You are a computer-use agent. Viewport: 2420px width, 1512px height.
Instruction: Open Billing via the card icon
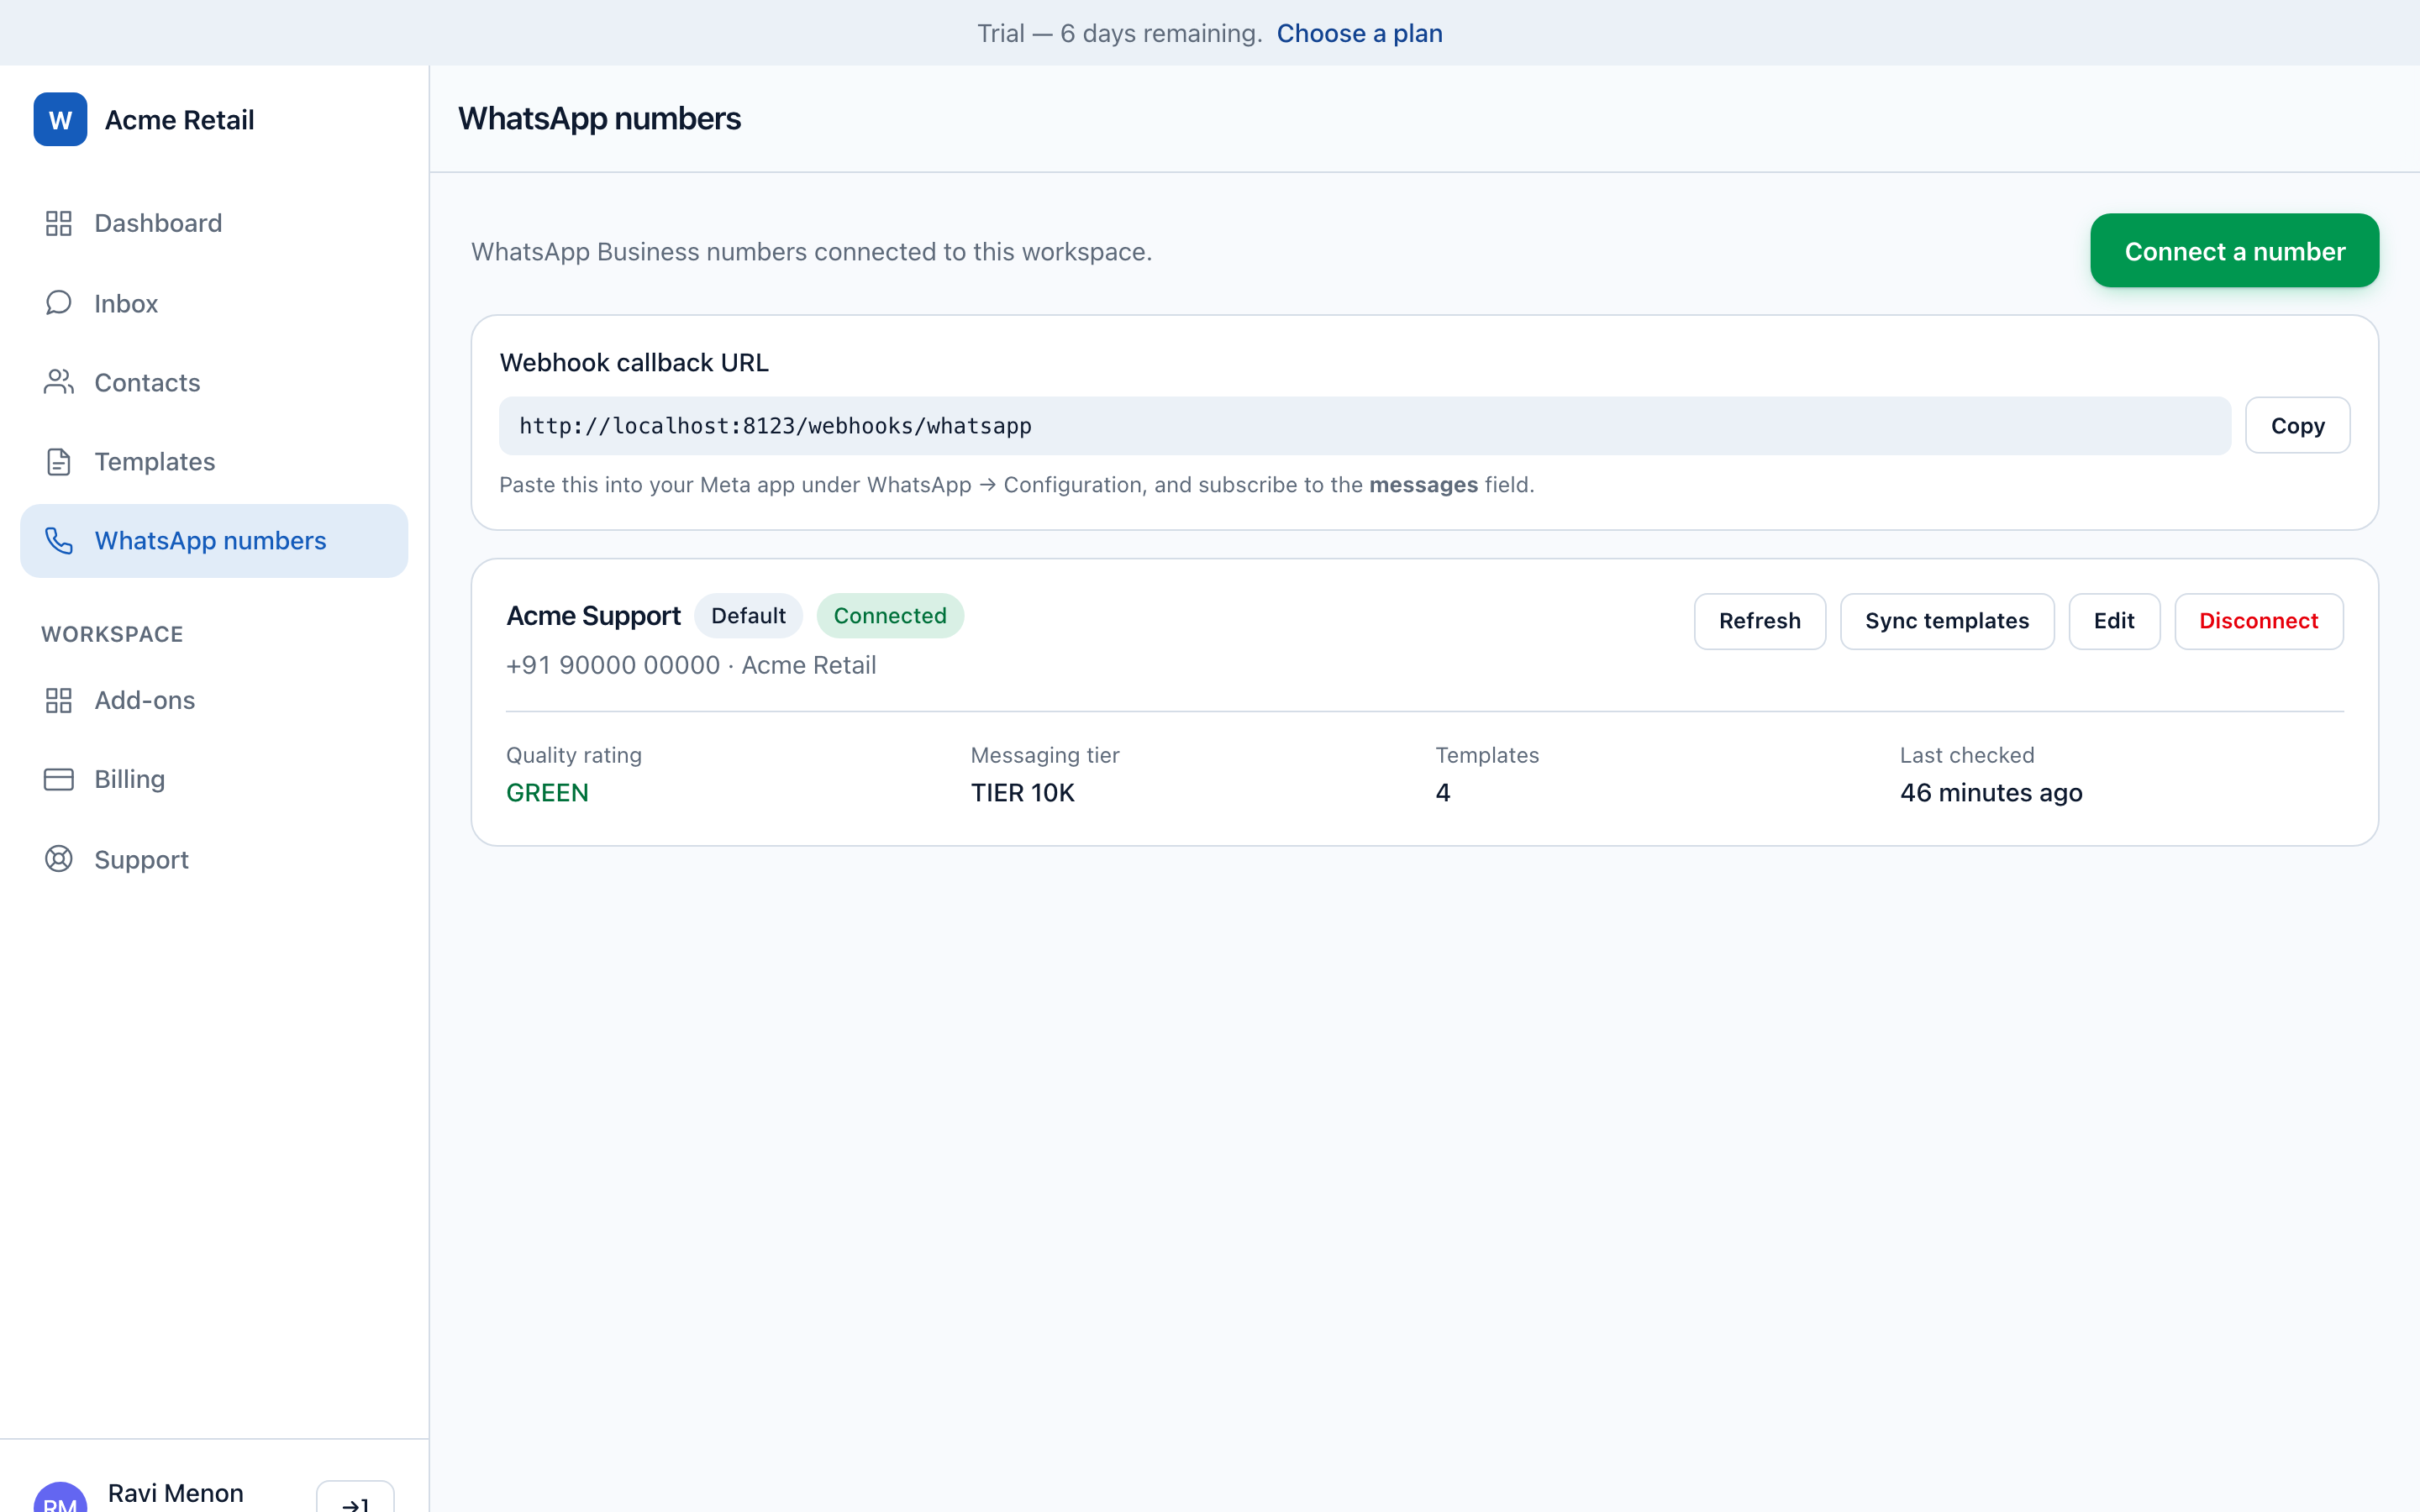59,779
